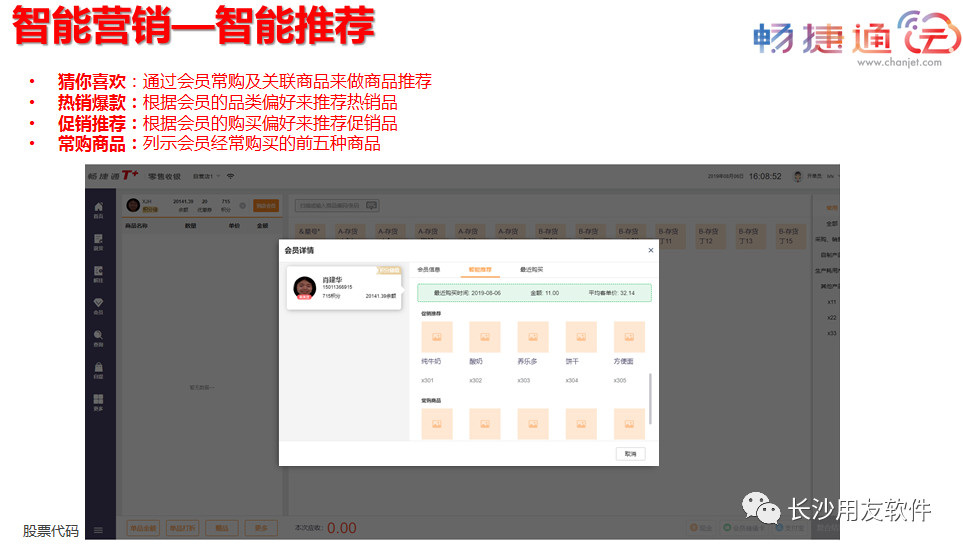Open the 查询 search icon in sidebar
This screenshot has height=553, width=963.
pos(98,338)
